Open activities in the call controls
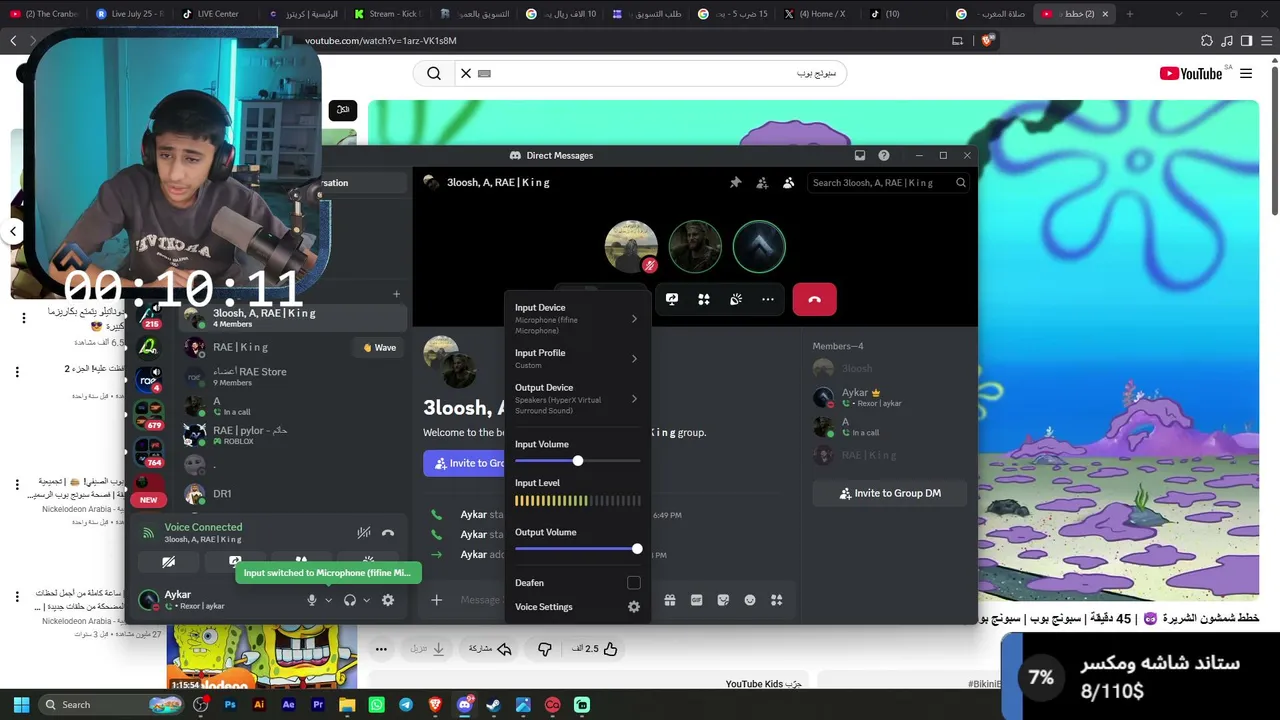The width and height of the screenshot is (1280, 720). pos(704,299)
